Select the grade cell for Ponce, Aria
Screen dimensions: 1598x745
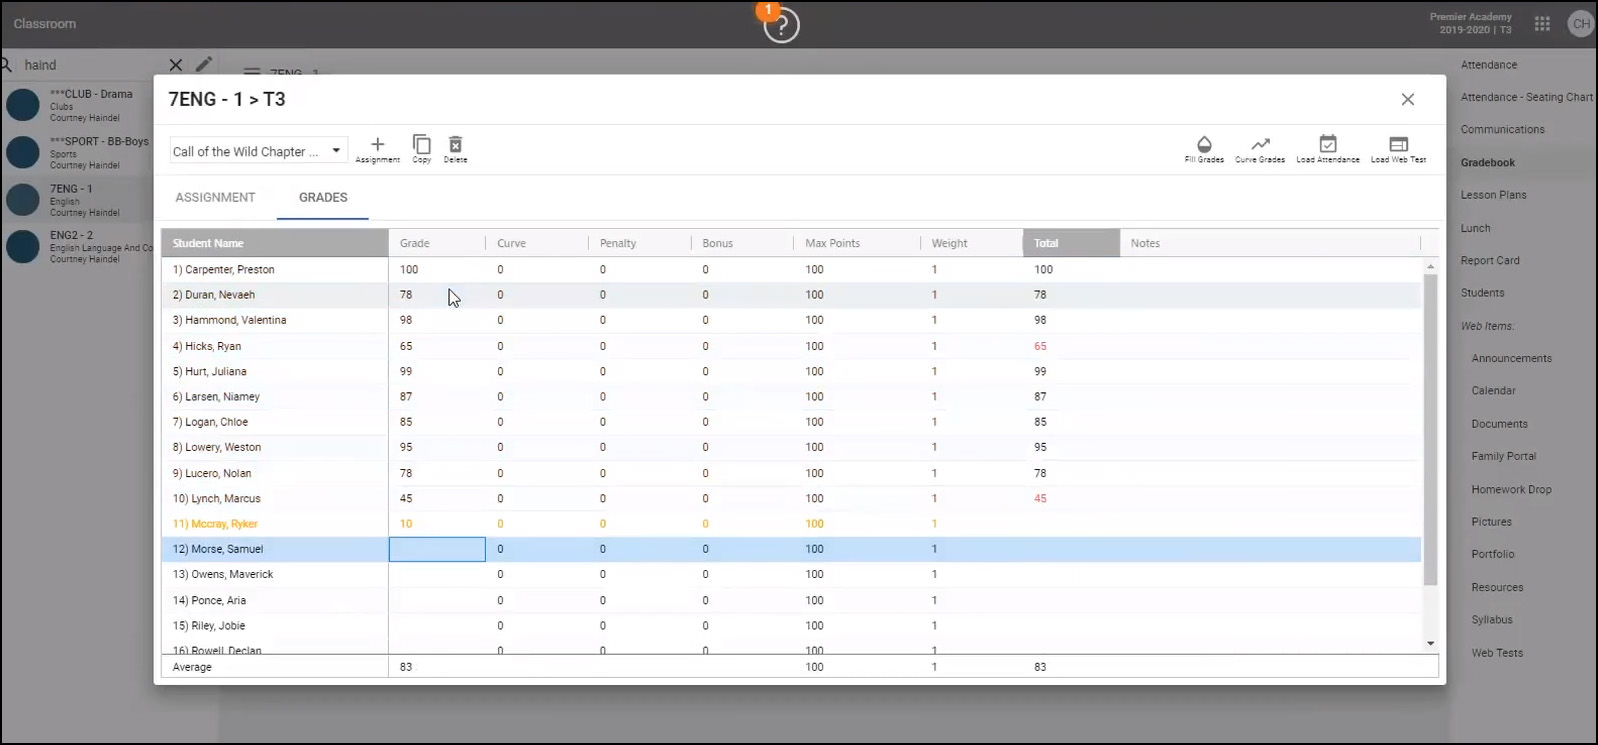437,600
